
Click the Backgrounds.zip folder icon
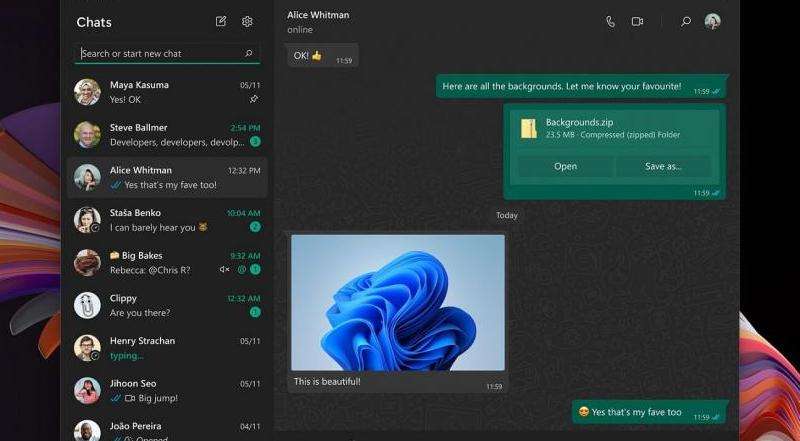click(528, 128)
